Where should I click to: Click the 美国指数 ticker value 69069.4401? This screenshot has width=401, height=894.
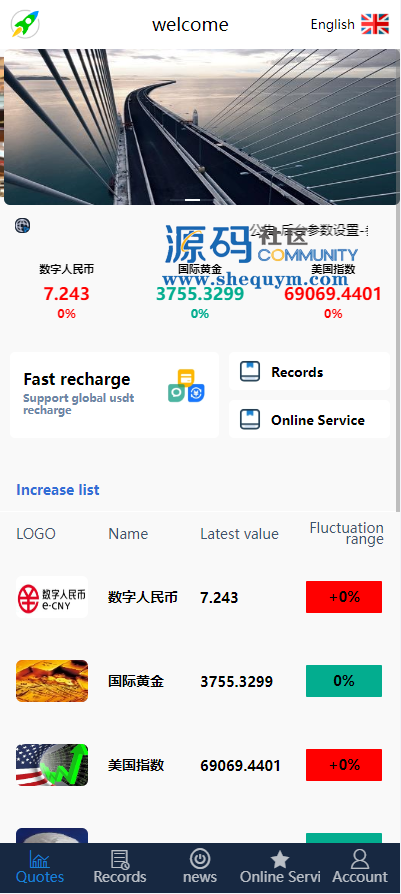333,294
